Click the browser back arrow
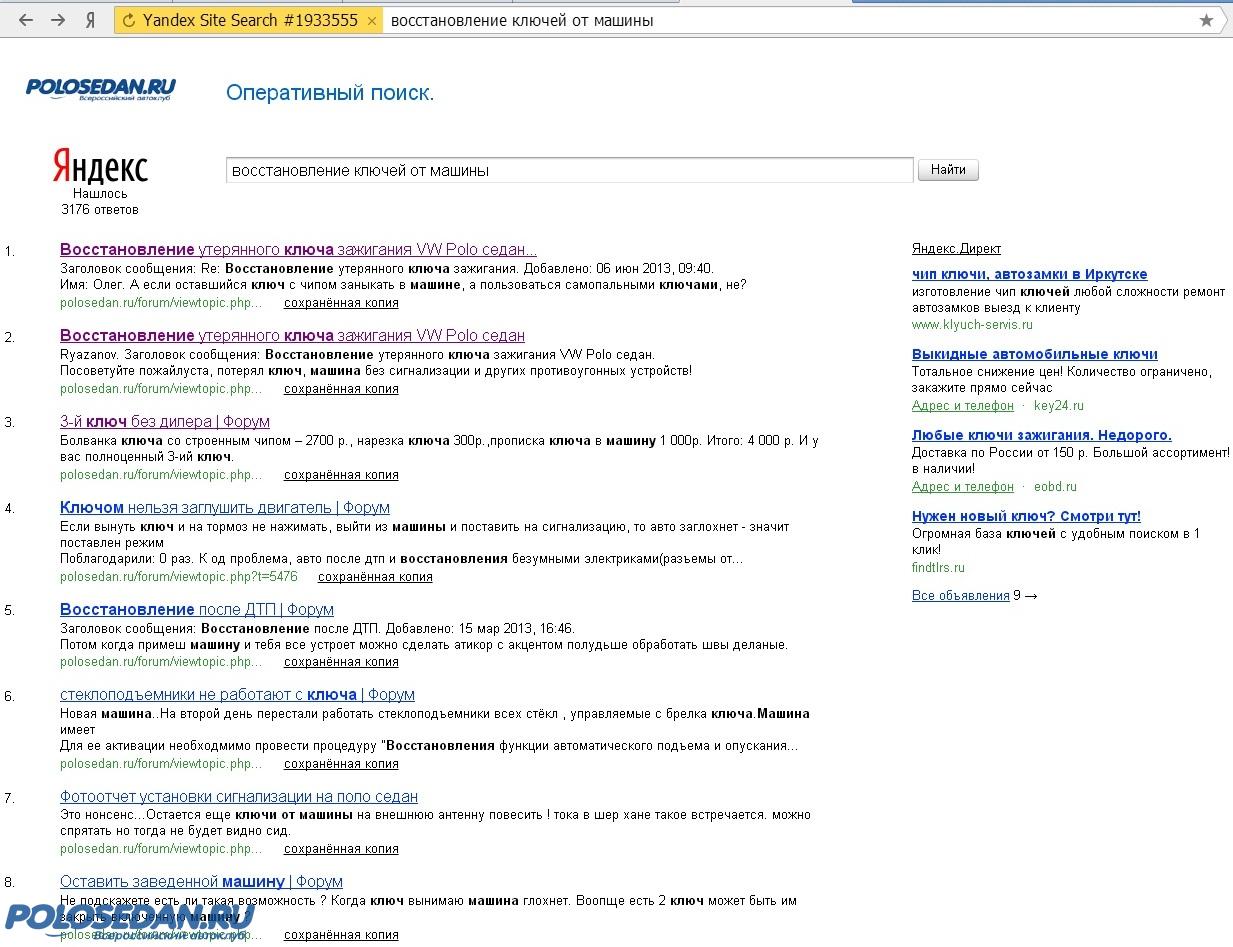This screenshot has width=1233, height=947. [x=26, y=20]
